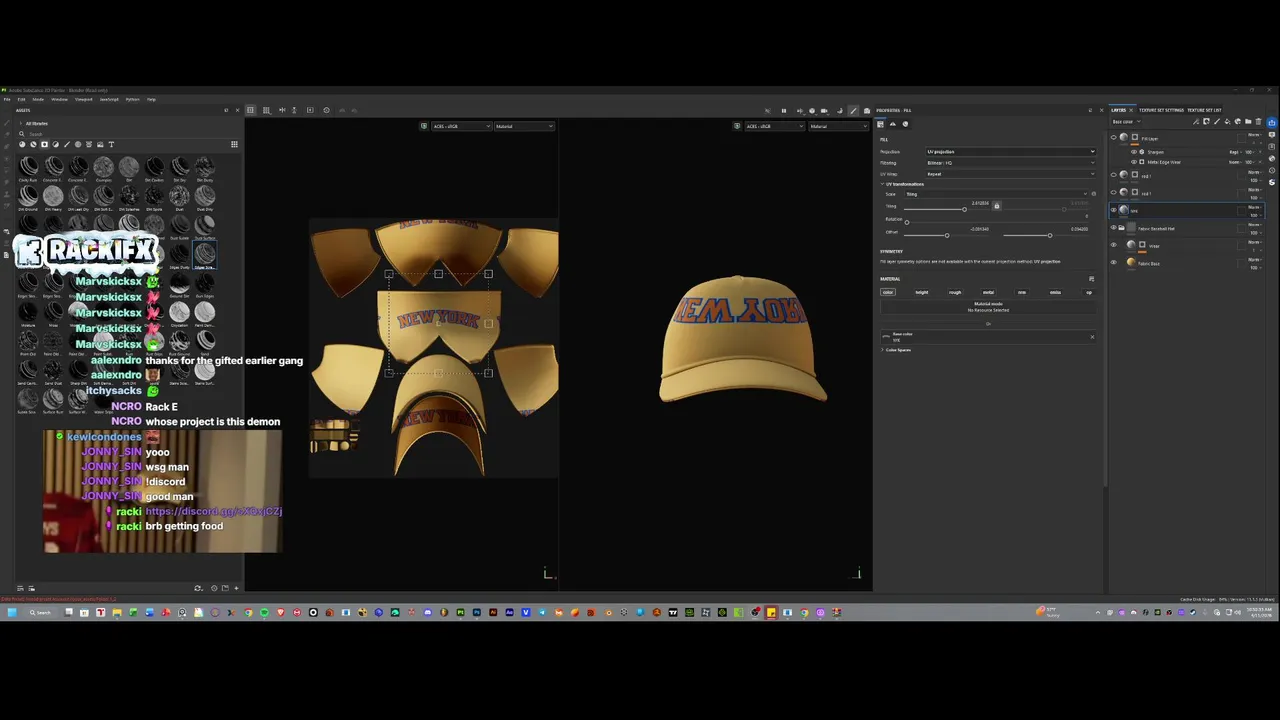This screenshot has width=1280, height=720.
Task: Clear the Base color NYK resource
Action: (1092, 337)
